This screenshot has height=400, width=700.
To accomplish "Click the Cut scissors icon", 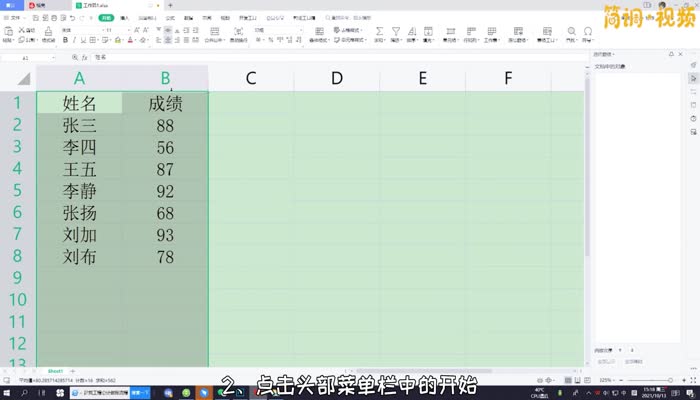I will pos(22,30).
